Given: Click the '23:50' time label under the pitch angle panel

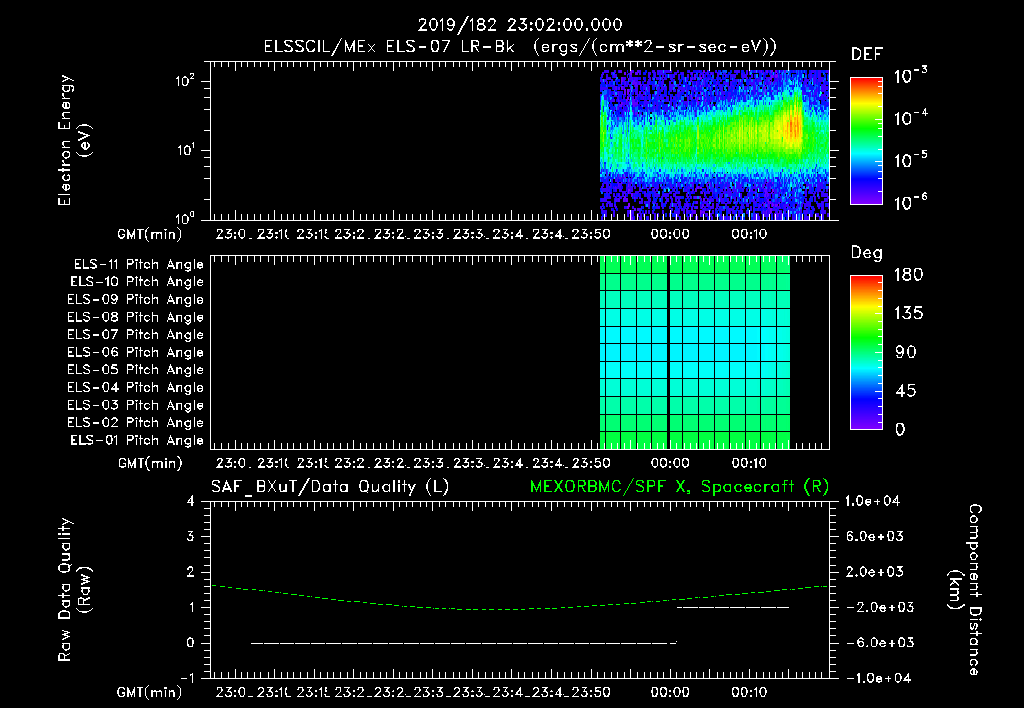Looking at the screenshot, I should click(x=591, y=463).
